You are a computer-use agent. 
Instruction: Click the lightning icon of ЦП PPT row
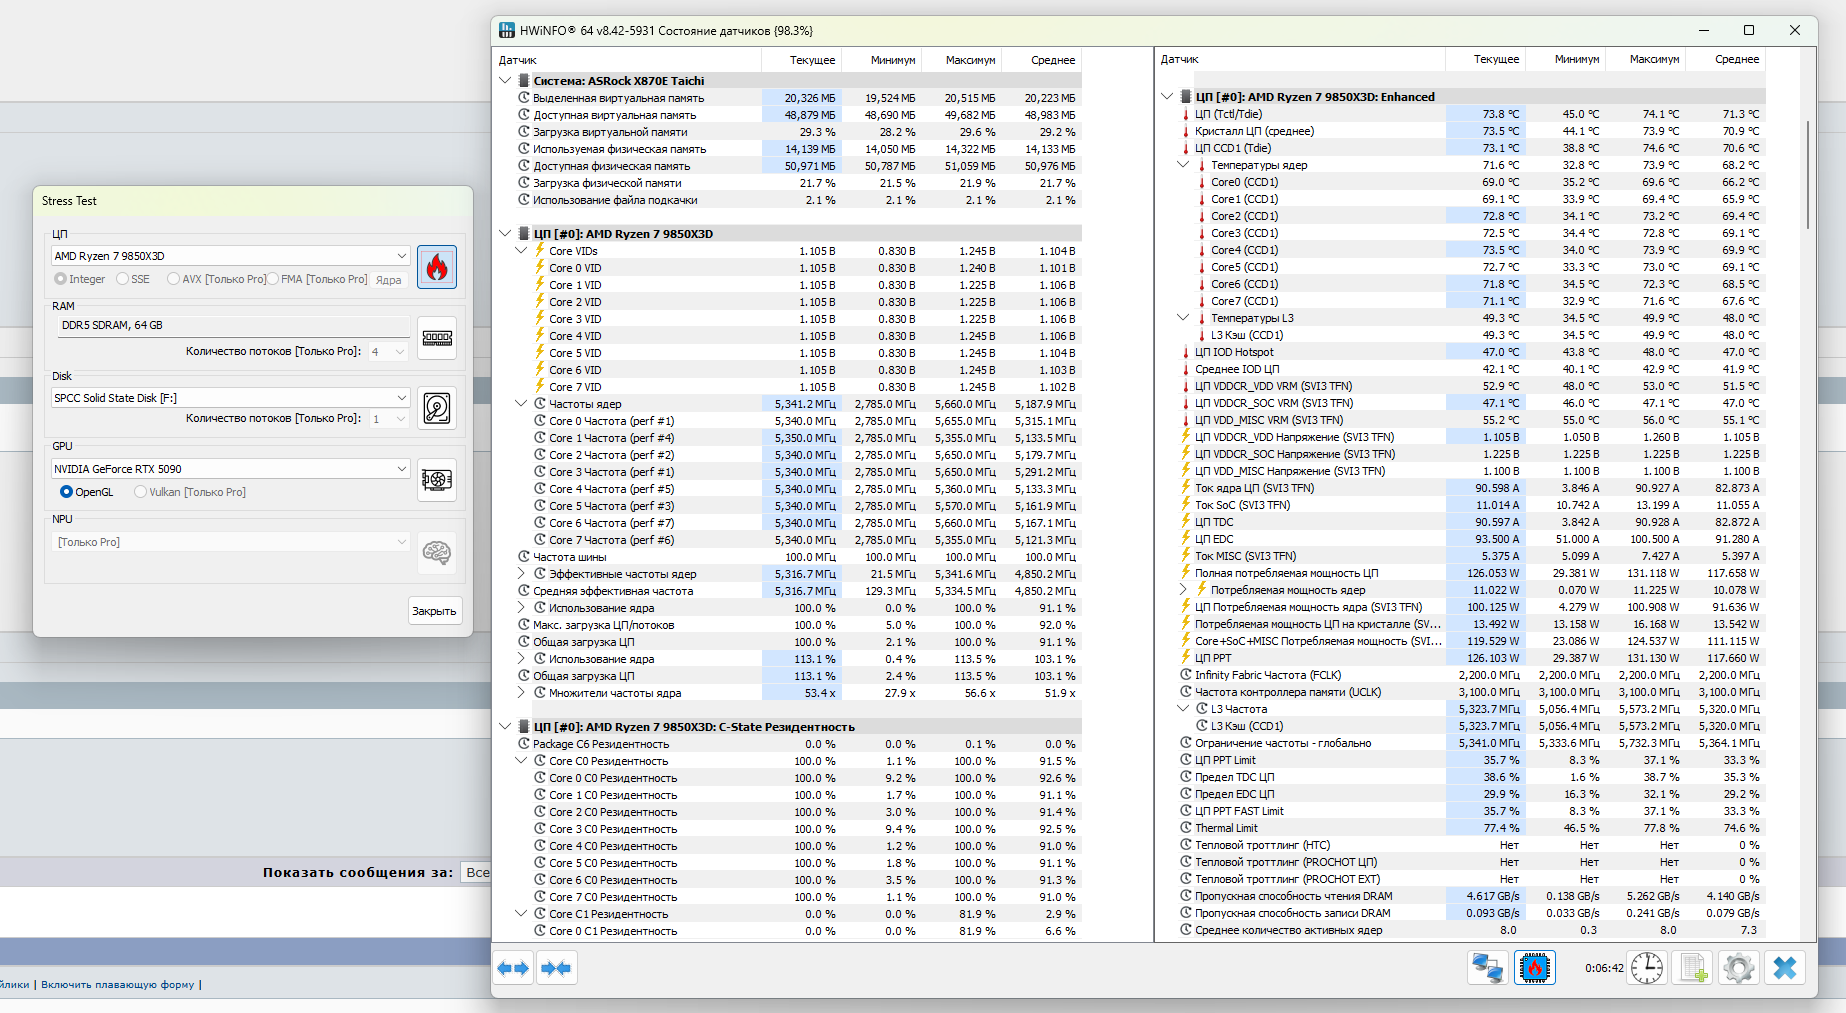pyautogui.click(x=1186, y=658)
